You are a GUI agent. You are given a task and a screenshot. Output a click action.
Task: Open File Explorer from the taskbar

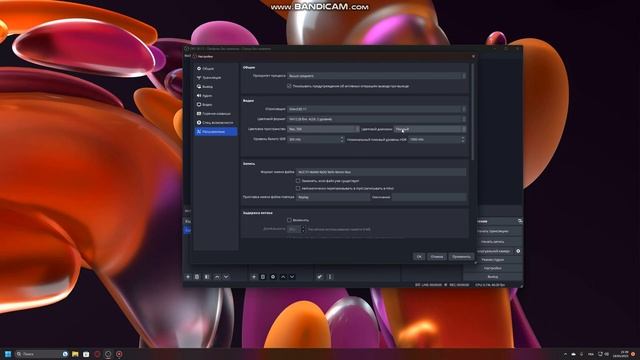75,354
